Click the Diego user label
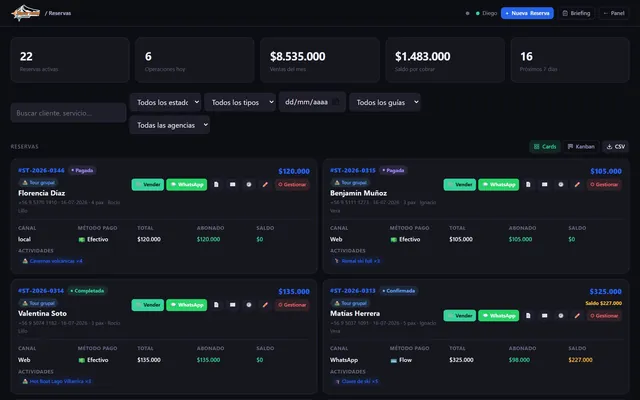Image resolution: width=640 pixels, height=400 pixels. (489, 13)
